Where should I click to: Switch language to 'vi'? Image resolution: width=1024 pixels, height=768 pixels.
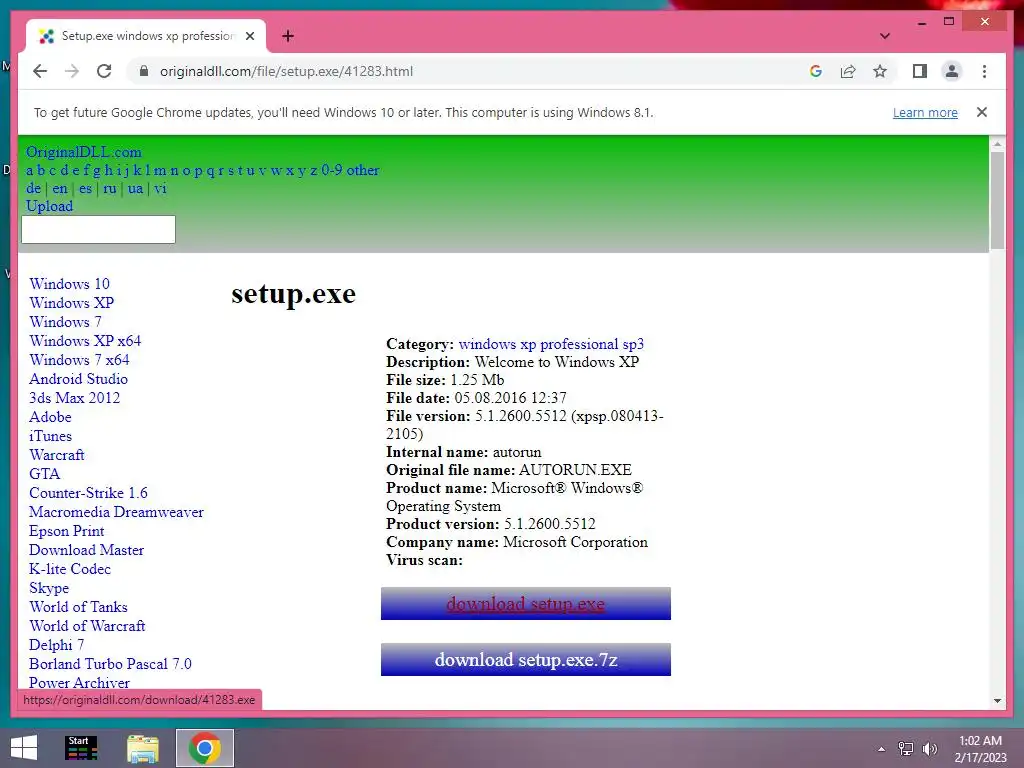coord(160,189)
